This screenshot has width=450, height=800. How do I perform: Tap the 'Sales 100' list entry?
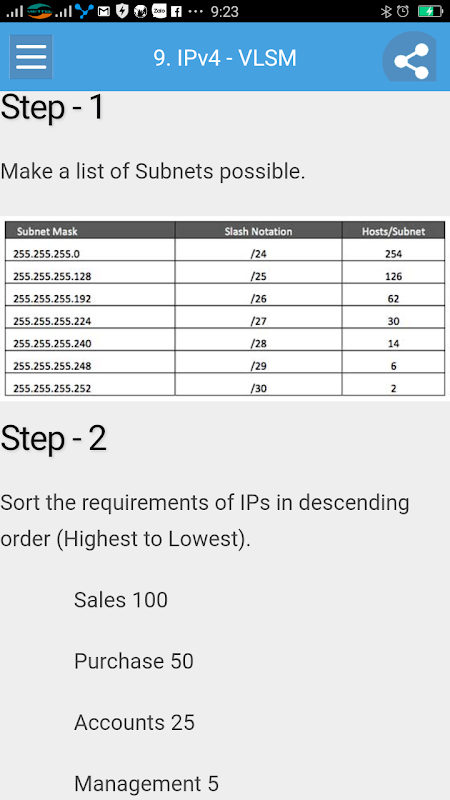pos(121,599)
